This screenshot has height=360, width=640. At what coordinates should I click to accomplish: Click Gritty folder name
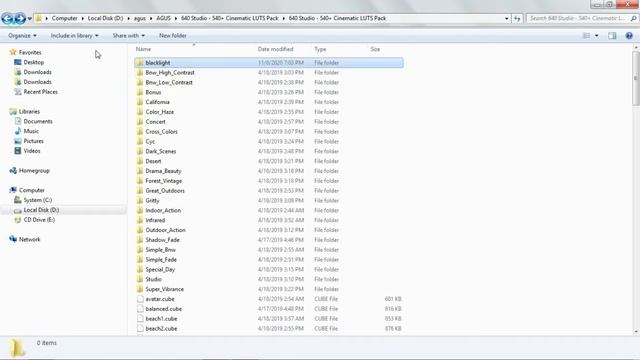coord(152,200)
